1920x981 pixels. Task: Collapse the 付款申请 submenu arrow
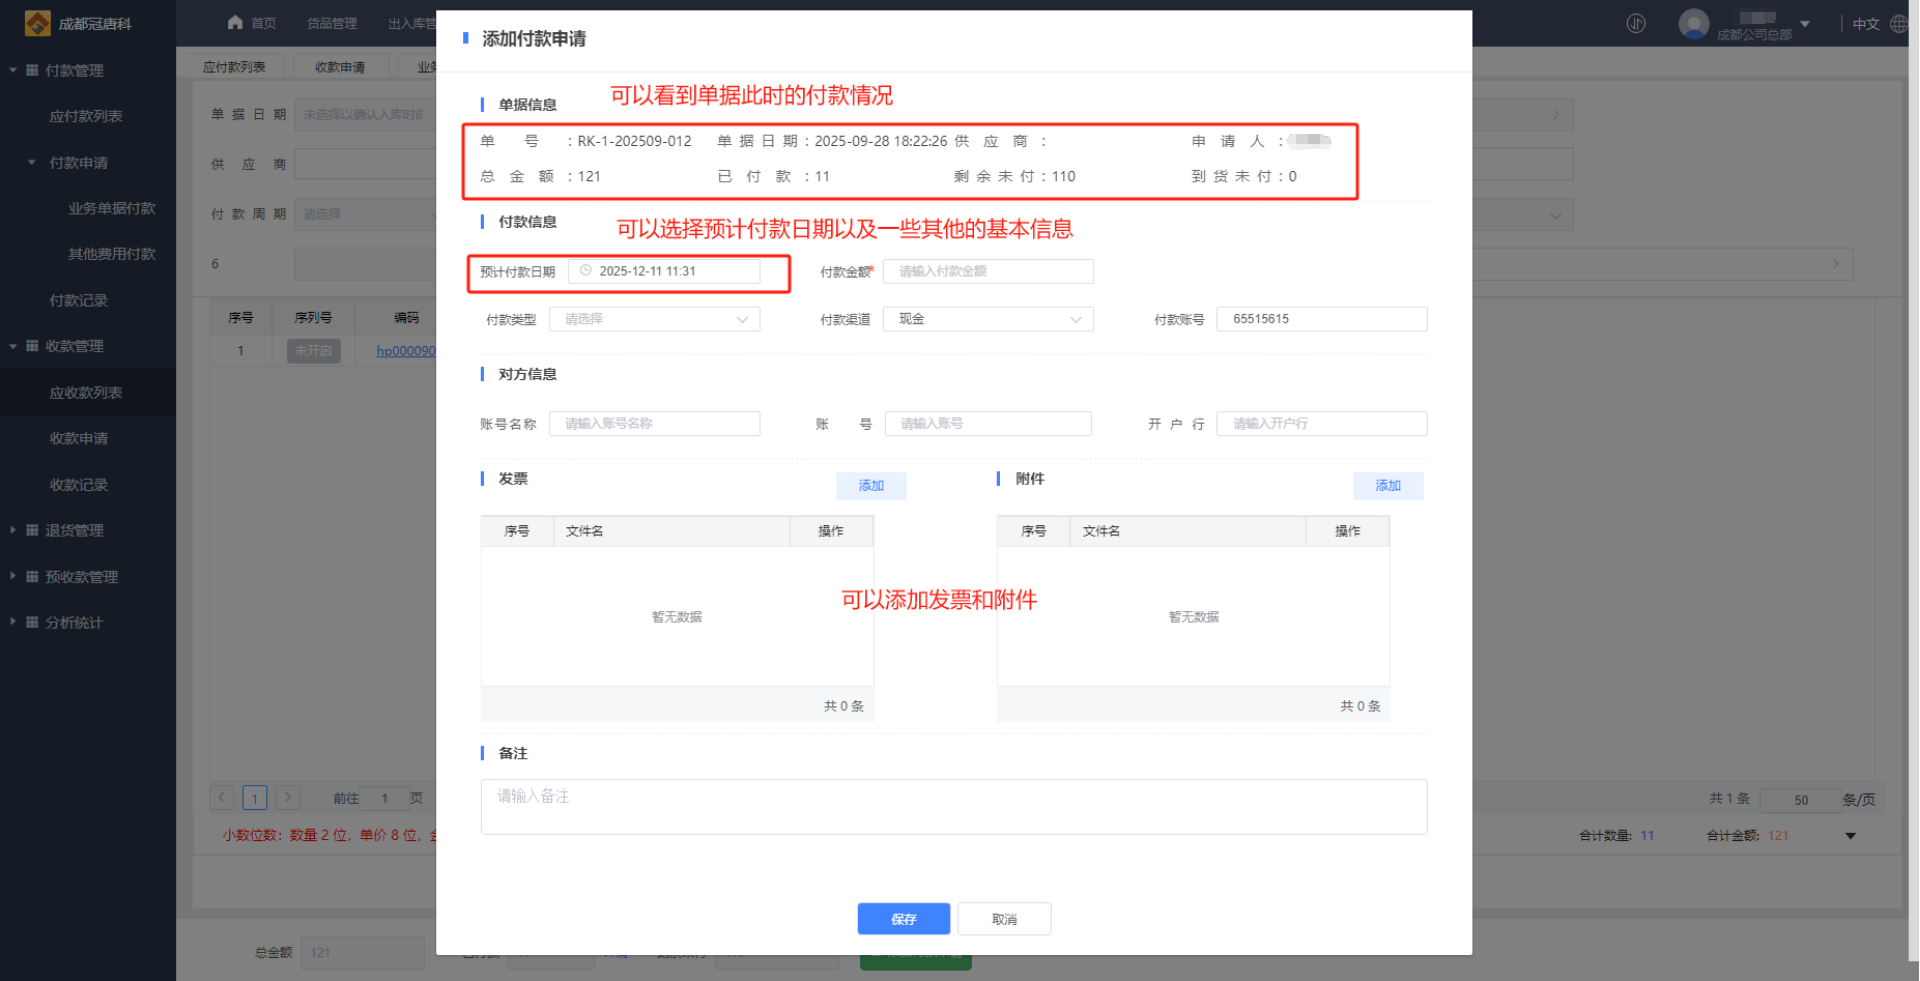(x=32, y=162)
